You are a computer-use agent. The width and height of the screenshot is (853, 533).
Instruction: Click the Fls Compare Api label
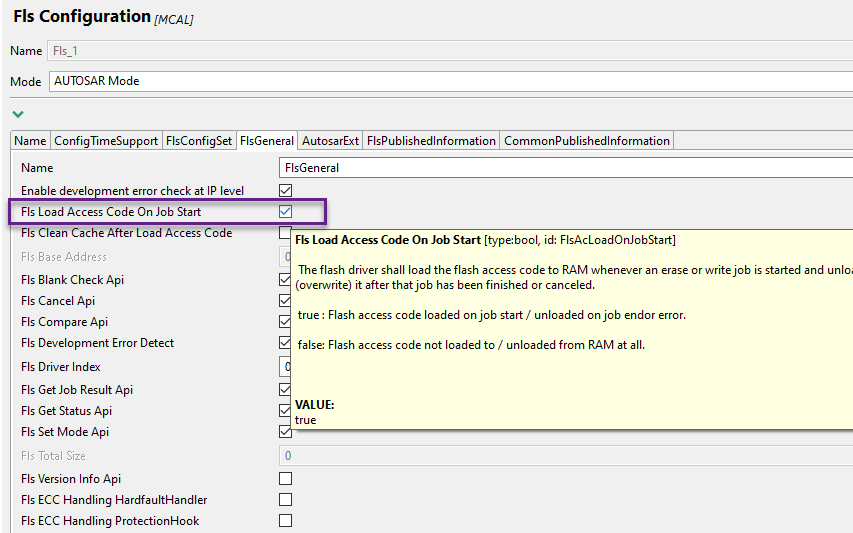pos(64,322)
